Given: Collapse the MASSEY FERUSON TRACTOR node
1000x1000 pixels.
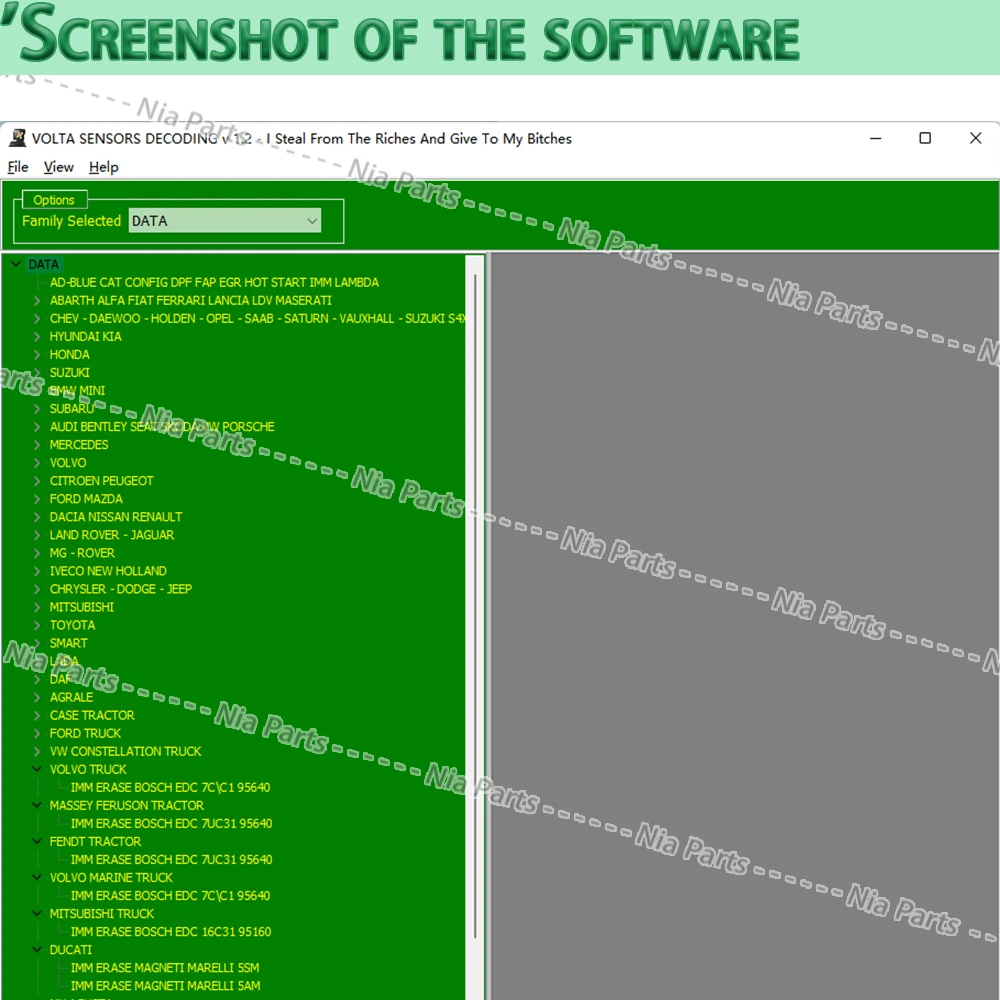Looking at the screenshot, I should pos(37,805).
